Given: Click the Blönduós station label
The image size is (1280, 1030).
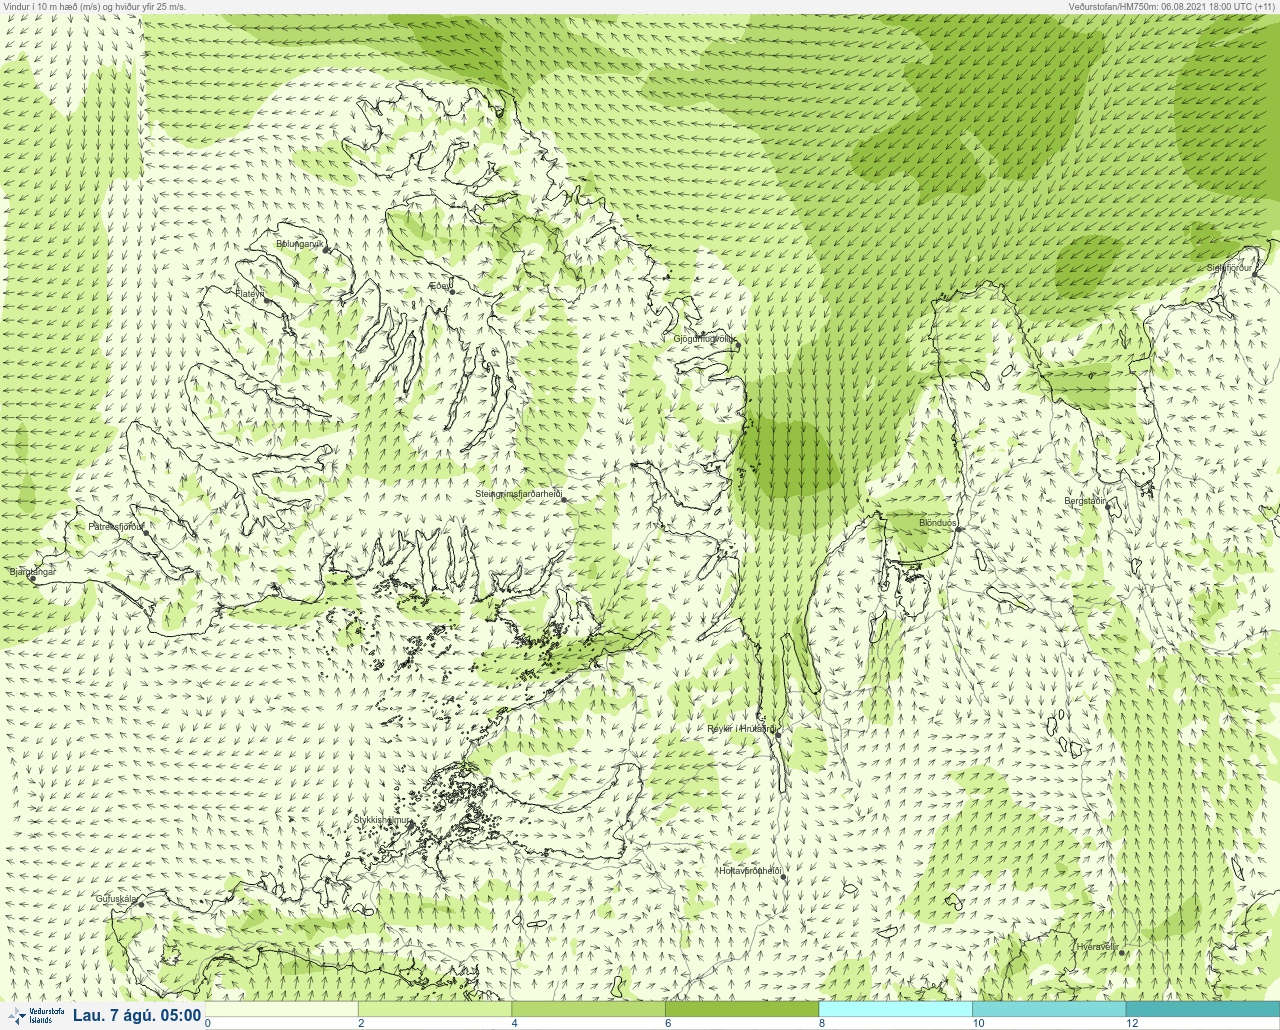Looking at the screenshot, I should click(938, 523).
